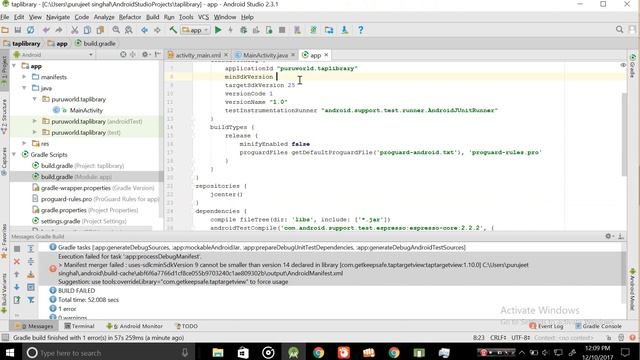This screenshot has width=640, height=360.
Task: Click the Project panel settings gear icon
Action: [145, 54]
